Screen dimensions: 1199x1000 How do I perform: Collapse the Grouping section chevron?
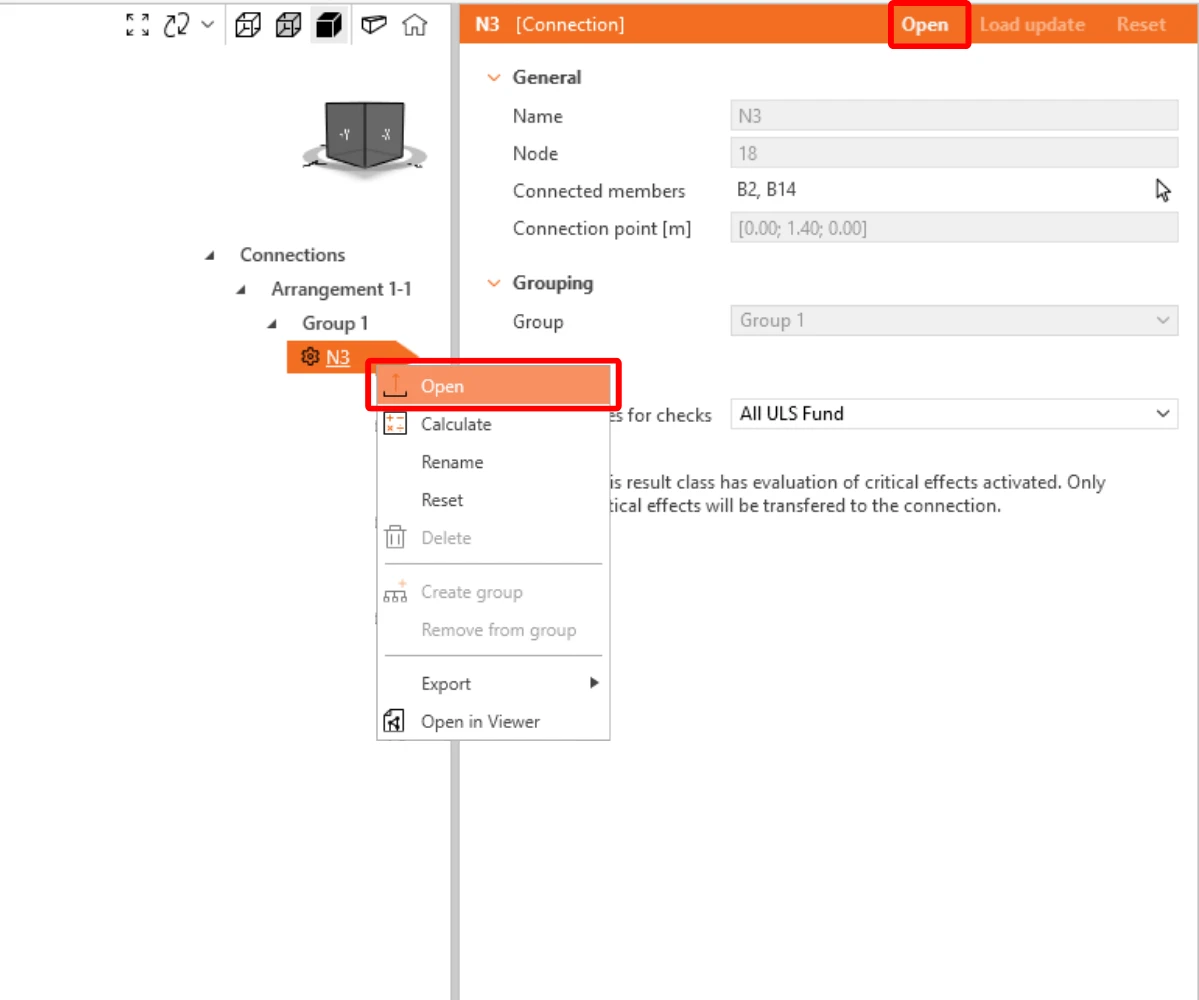tap(494, 283)
